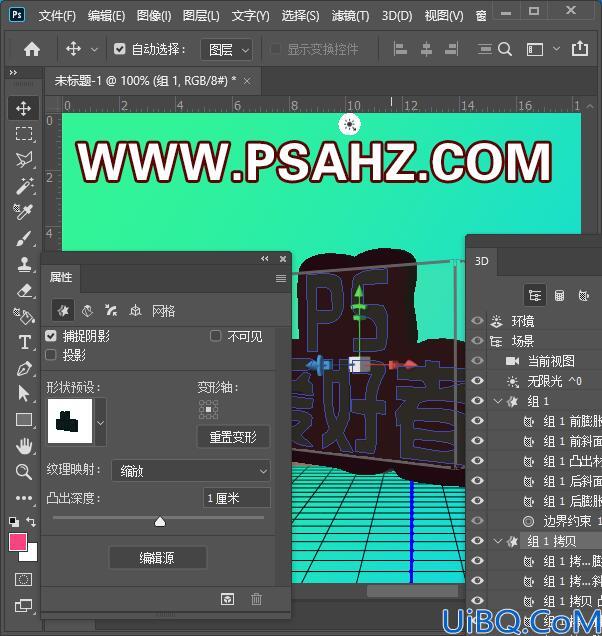This screenshot has height=636, width=602.
Task: Click the search magnifier in options bar
Action: [505, 49]
